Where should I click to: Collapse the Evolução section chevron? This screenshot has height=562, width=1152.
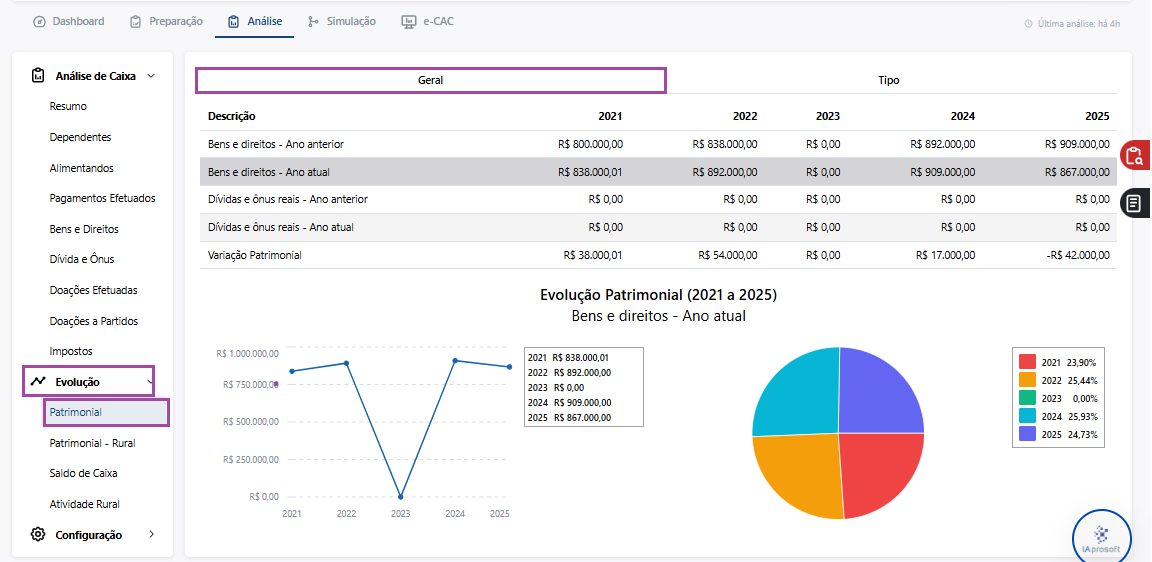150,382
